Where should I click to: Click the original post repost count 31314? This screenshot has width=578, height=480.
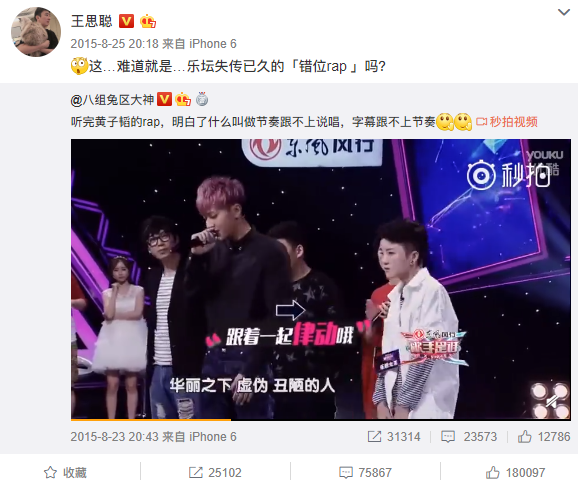pos(394,437)
